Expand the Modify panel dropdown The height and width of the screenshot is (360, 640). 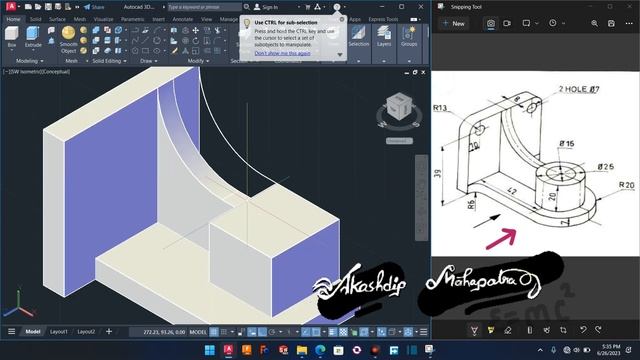[x=198, y=61]
